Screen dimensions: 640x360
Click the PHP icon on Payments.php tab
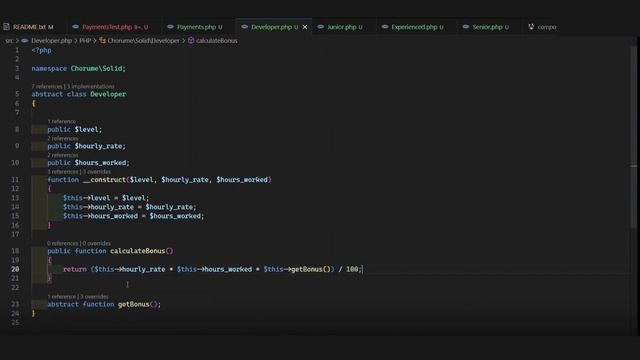[x=170, y=27]
